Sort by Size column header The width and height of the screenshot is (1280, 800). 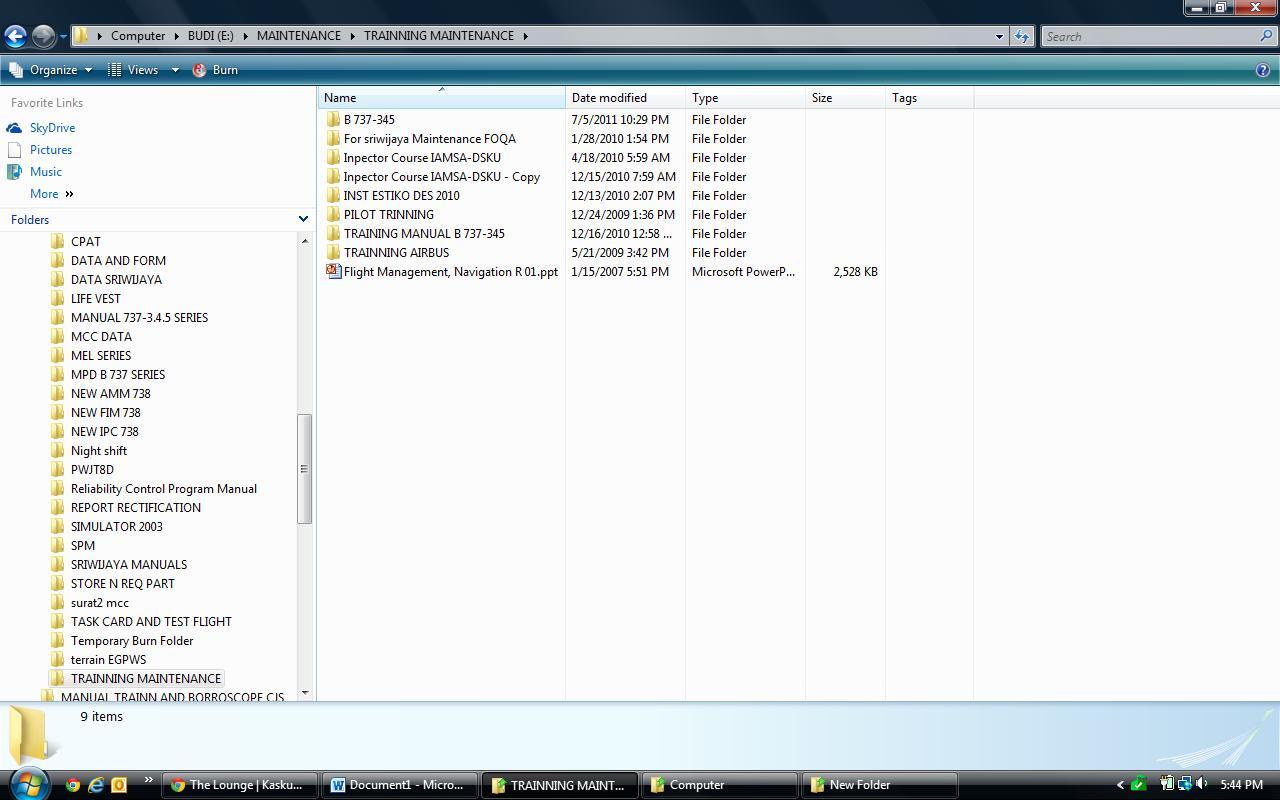845,98
